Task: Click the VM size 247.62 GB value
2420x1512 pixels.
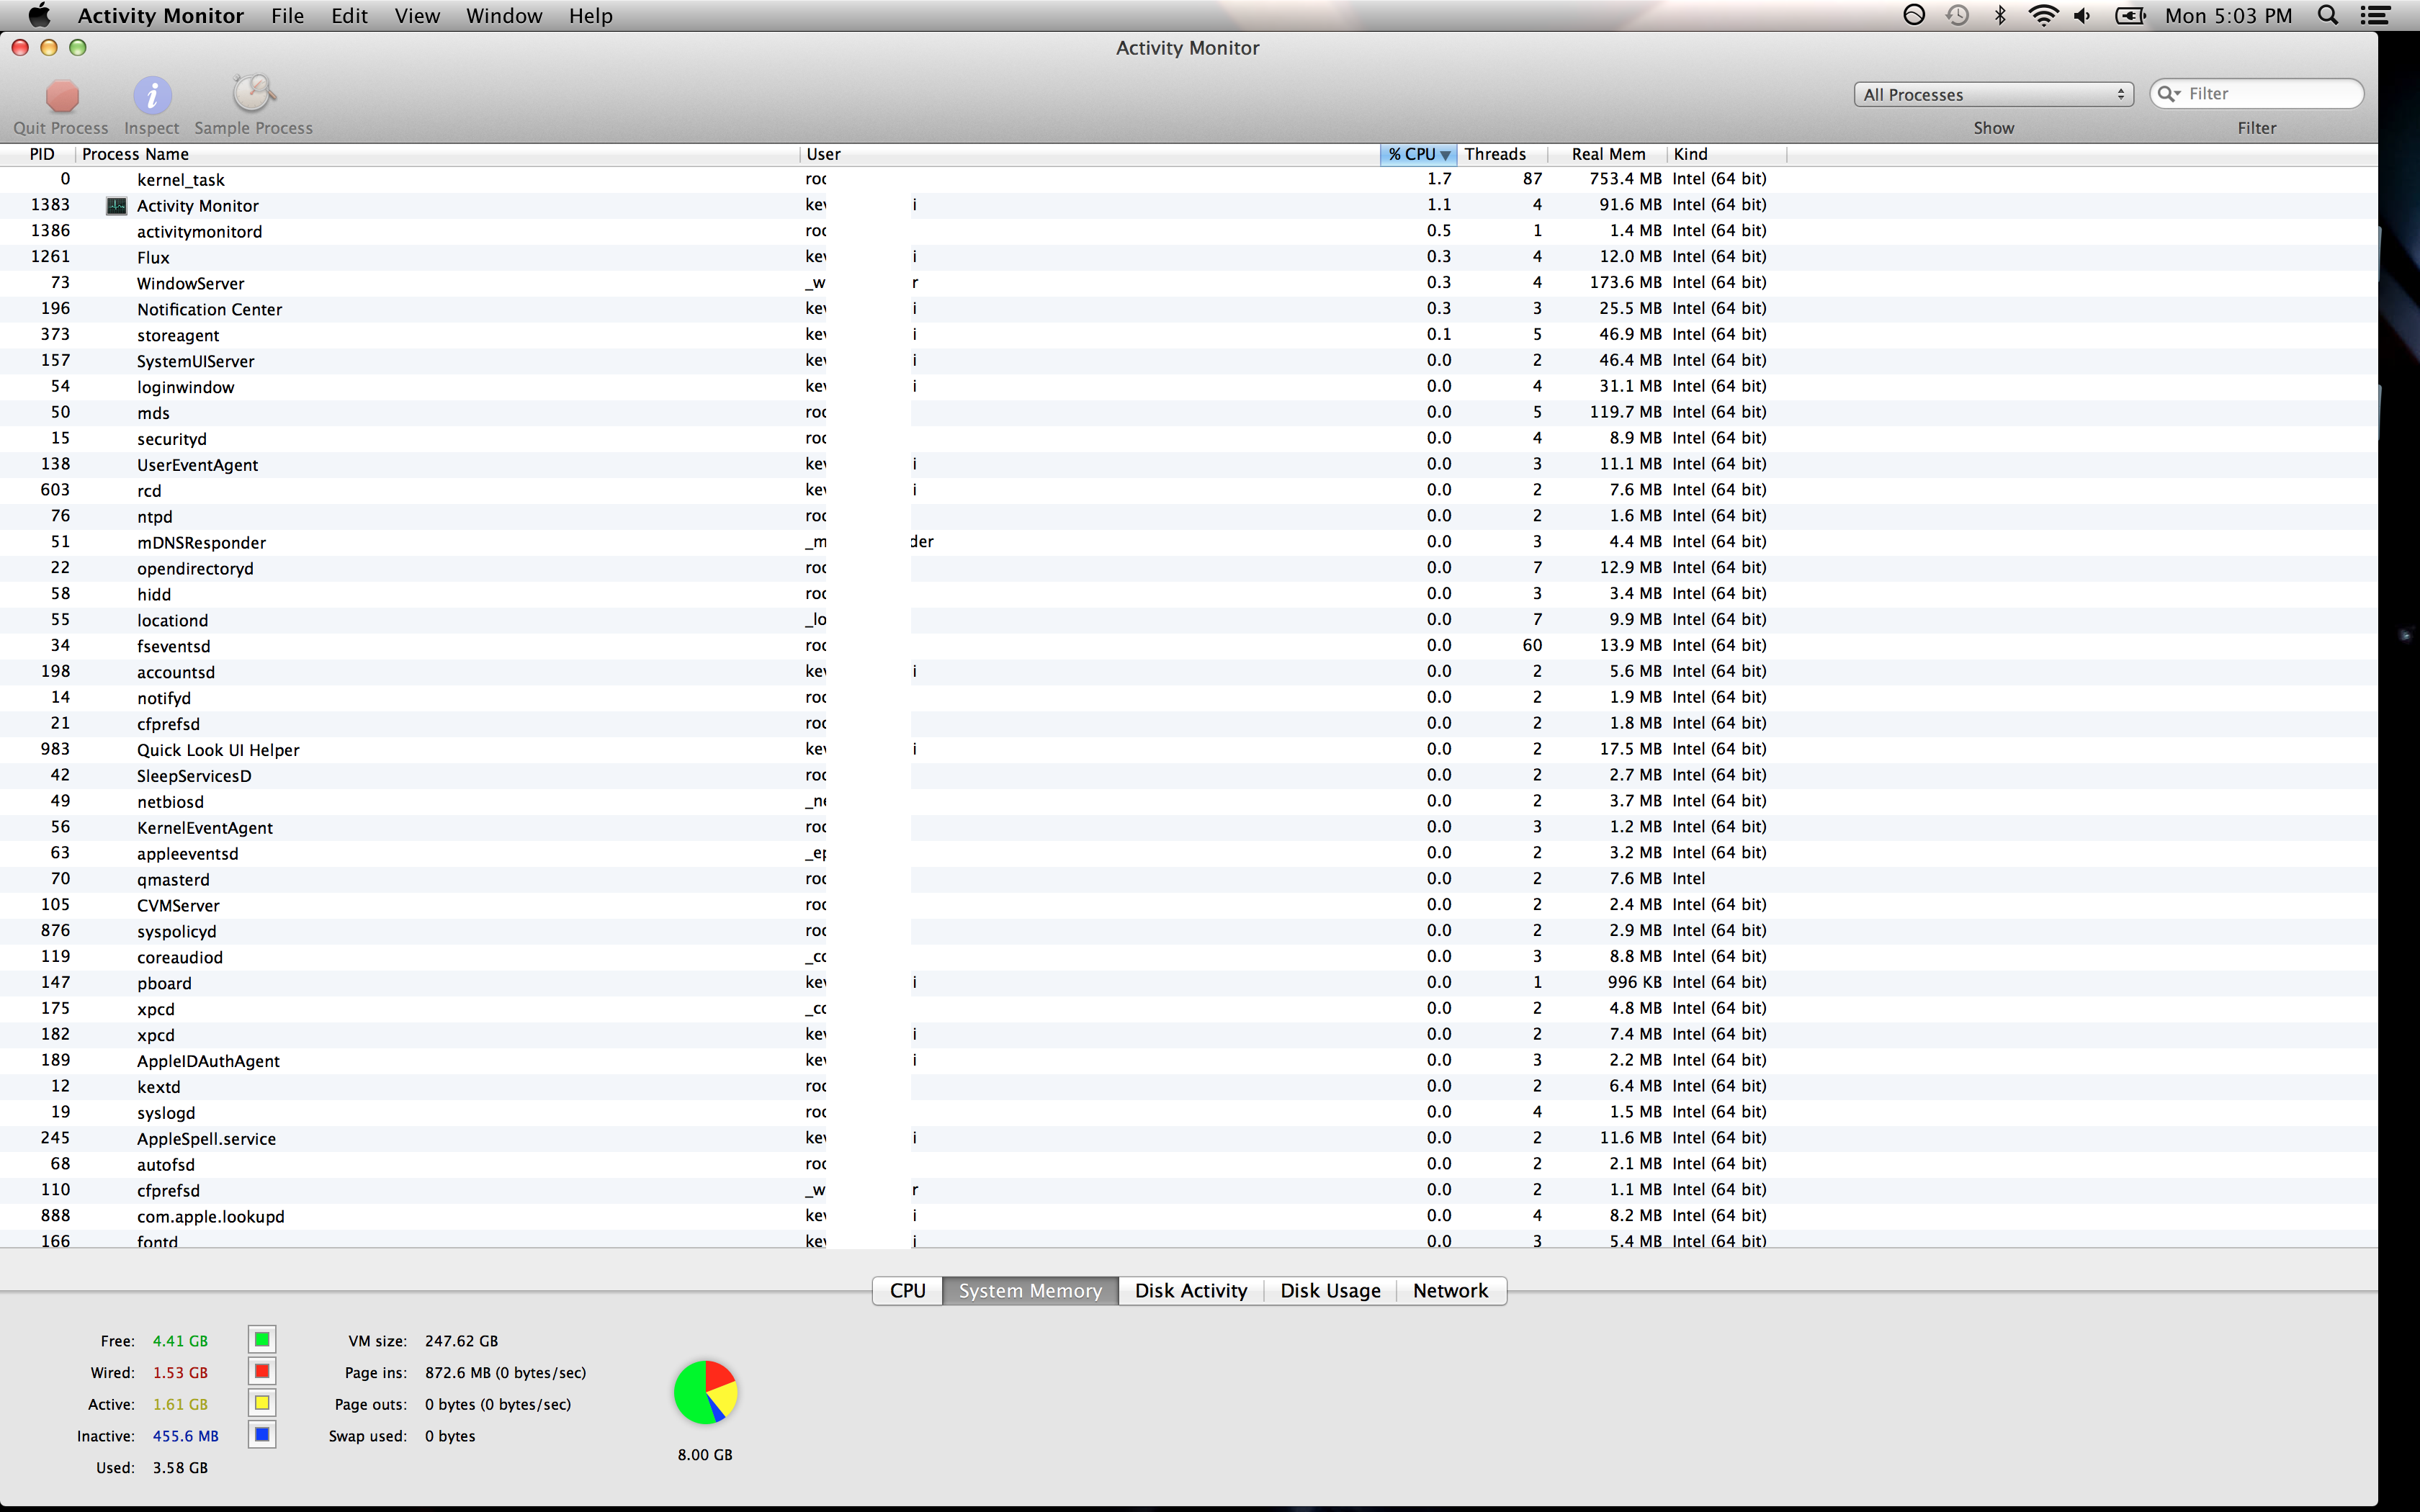Action: coord(461,1341)
